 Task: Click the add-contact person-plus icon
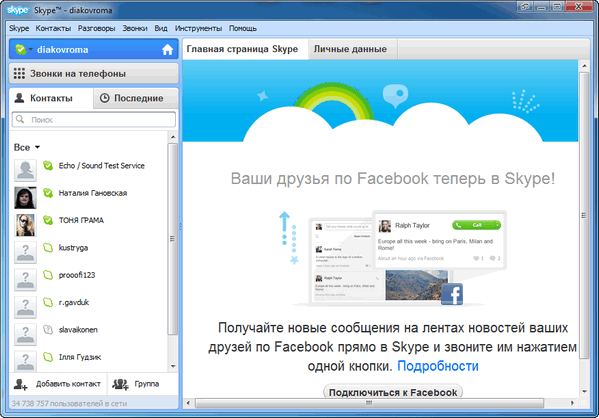(20, 384)
